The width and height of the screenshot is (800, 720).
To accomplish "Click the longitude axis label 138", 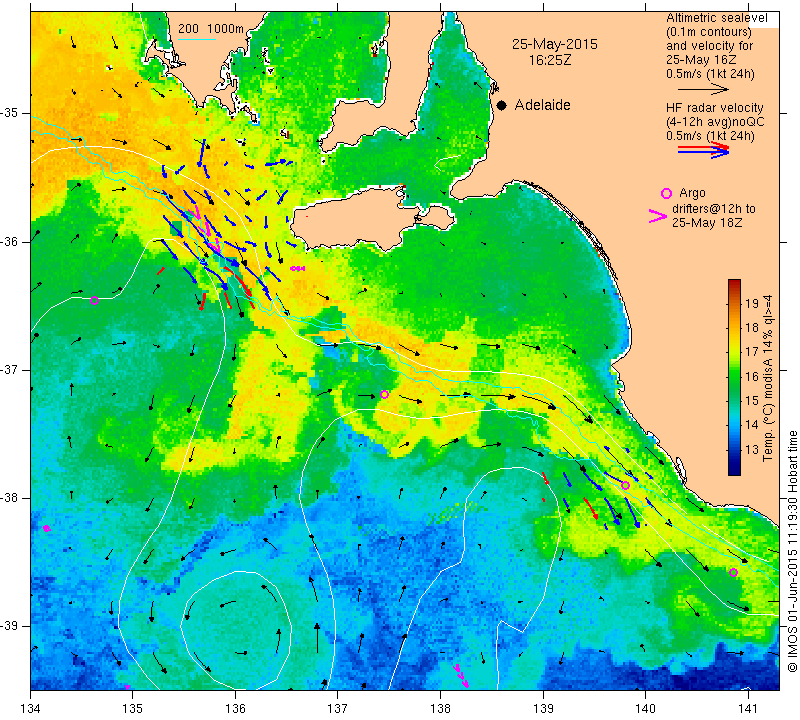I will pyautogui.click(x=440, y=708).
